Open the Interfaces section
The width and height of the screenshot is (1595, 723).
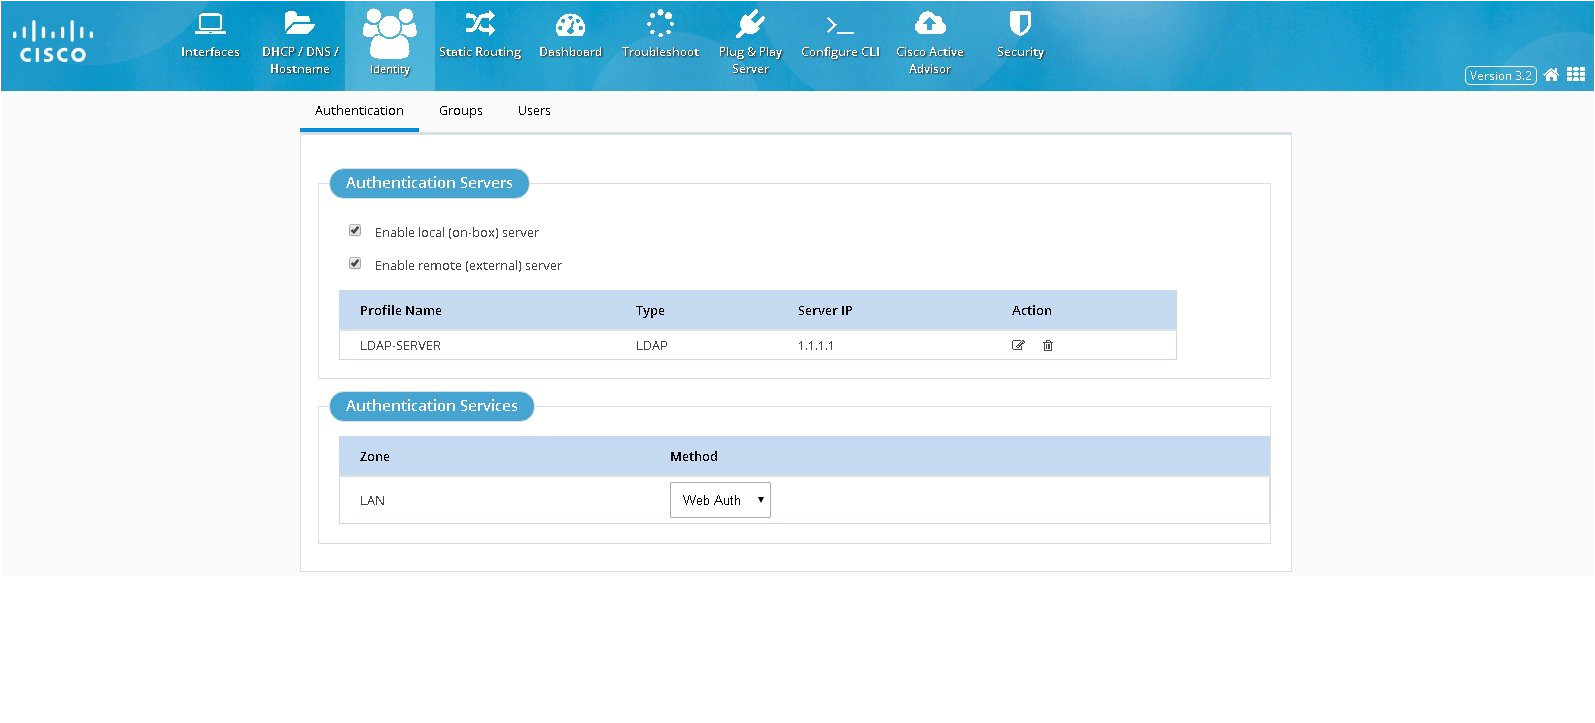[210, 36]
